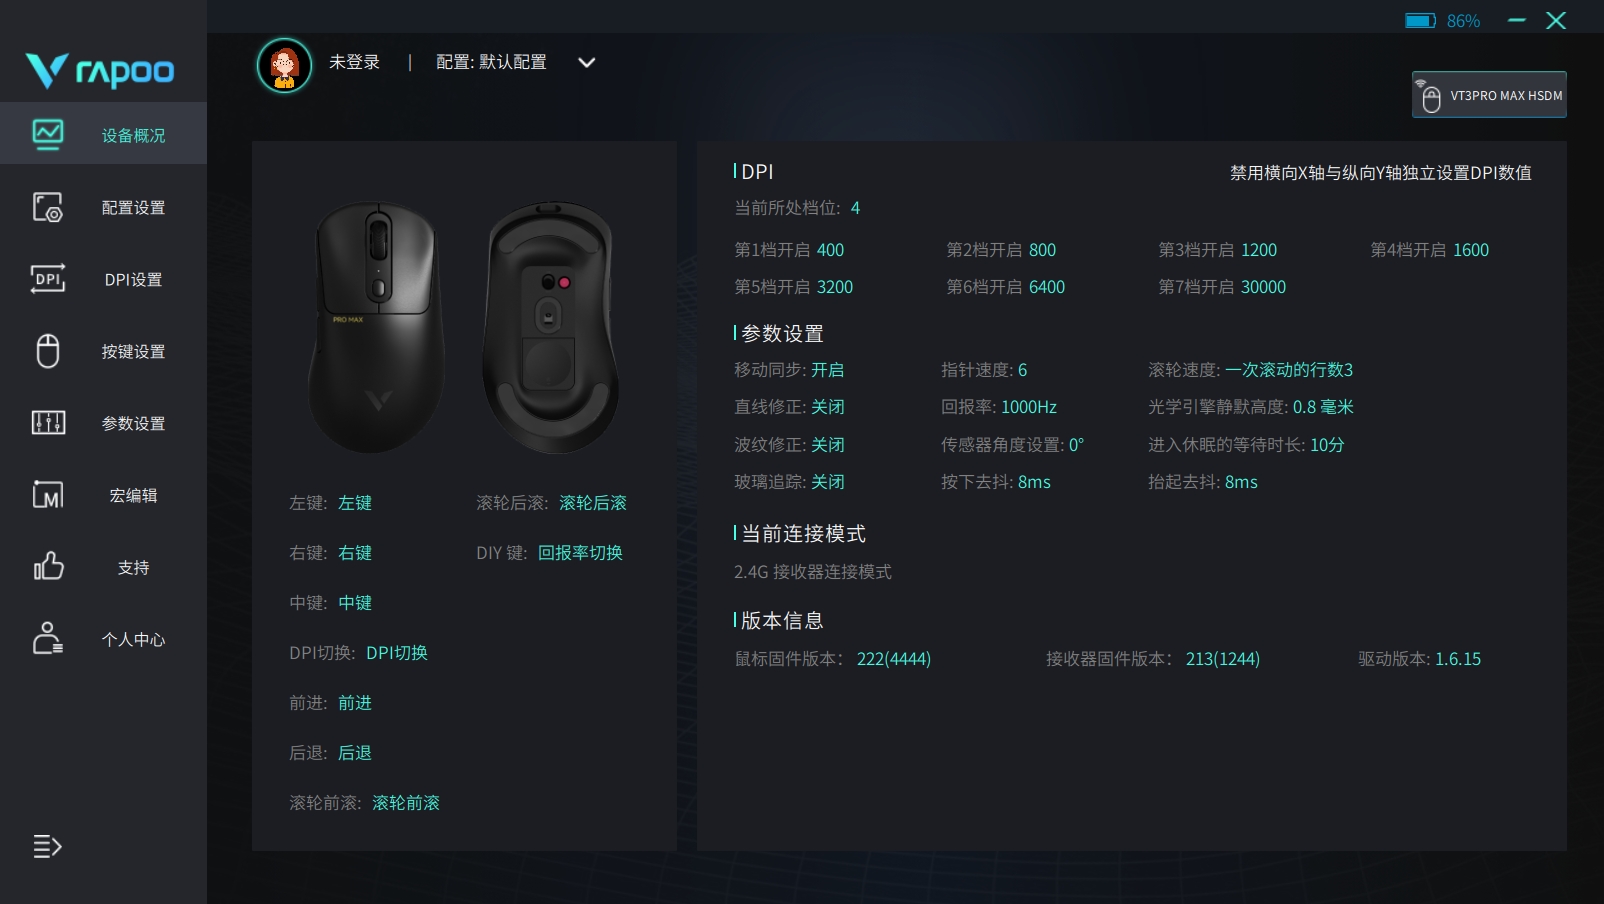Open the 个人中心 user icon

pos(48,638)
